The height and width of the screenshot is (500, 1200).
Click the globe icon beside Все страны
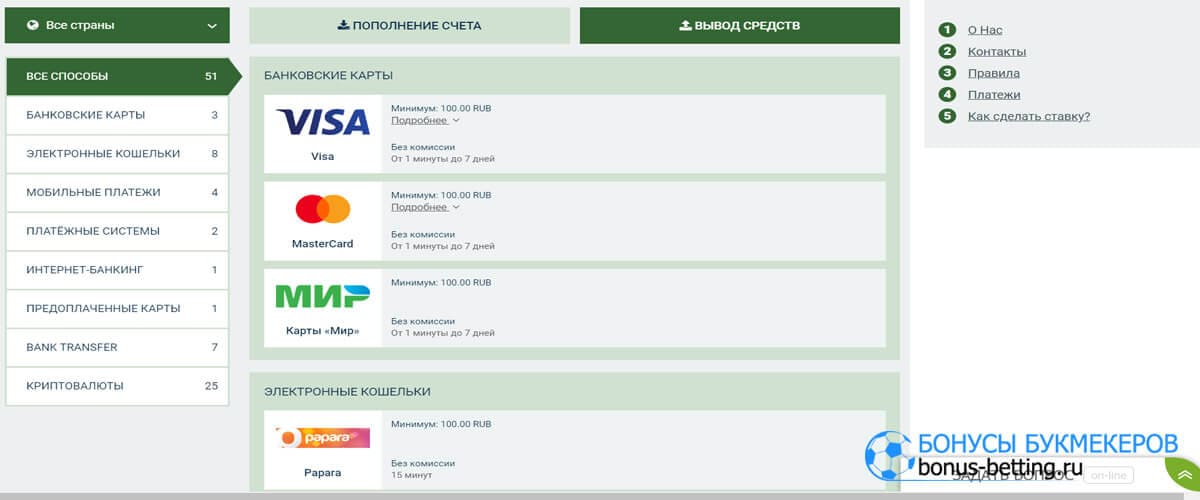coord(33,26)
